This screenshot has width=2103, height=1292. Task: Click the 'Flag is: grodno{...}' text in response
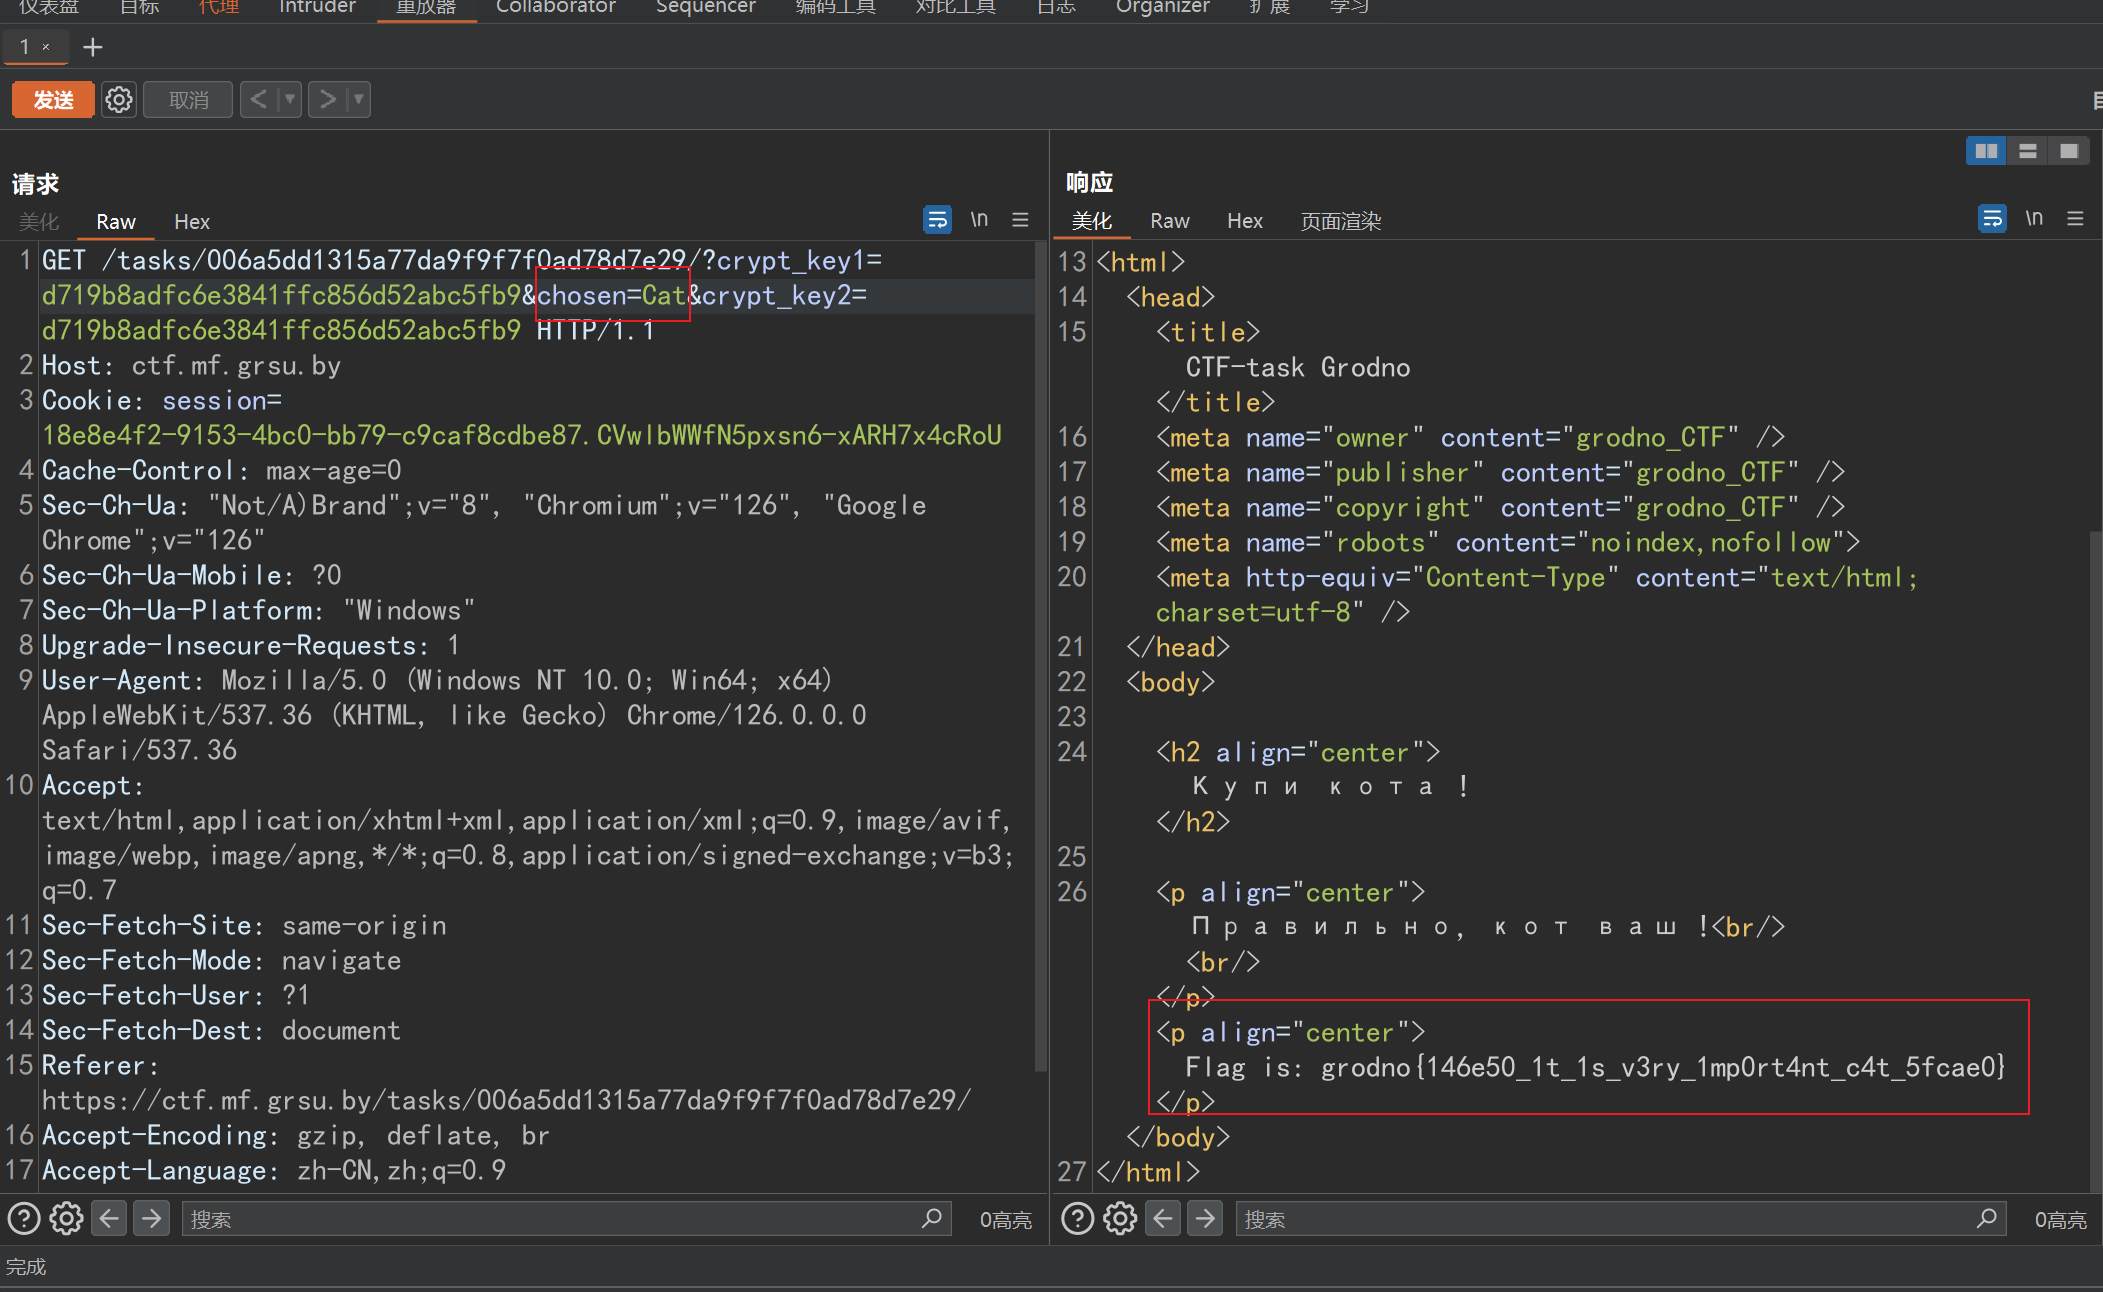tap(1595, 1067)
